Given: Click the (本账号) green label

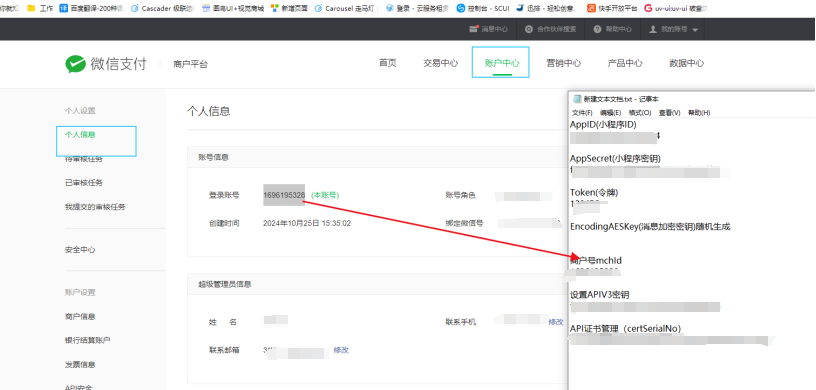Looking at the screenshot, I should [x=325, y=195].
